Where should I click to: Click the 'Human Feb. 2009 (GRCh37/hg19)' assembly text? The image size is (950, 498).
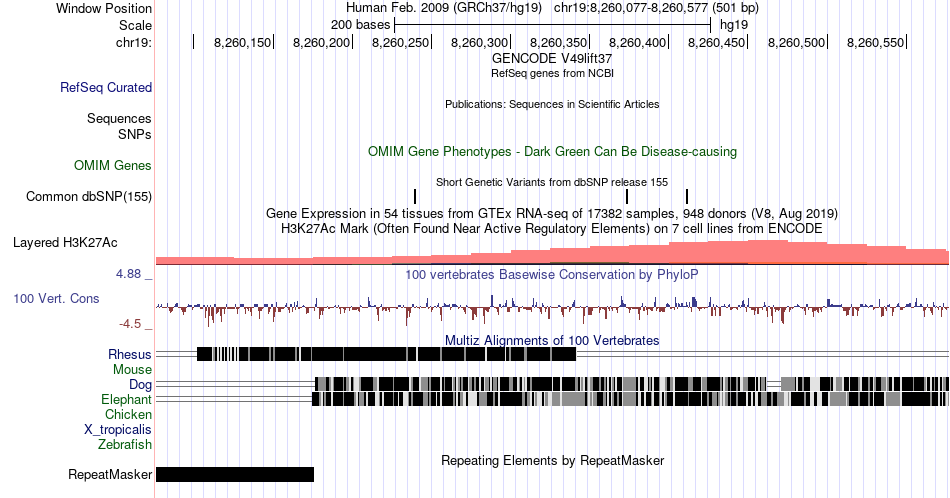coord(443,8)
